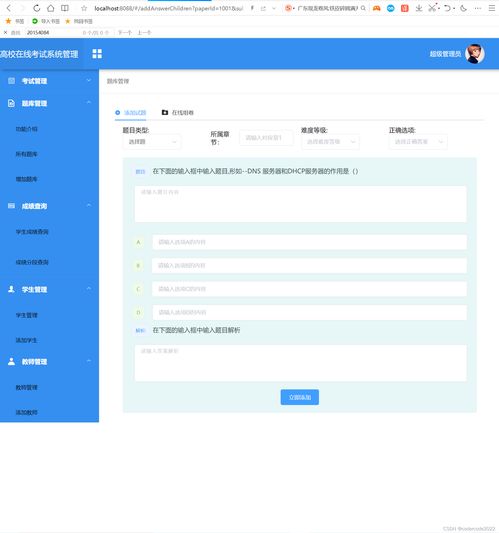The width and height of the screenshot is (499, 533).
Task: Open the admin avatar menu
Action: coord(475,54)
